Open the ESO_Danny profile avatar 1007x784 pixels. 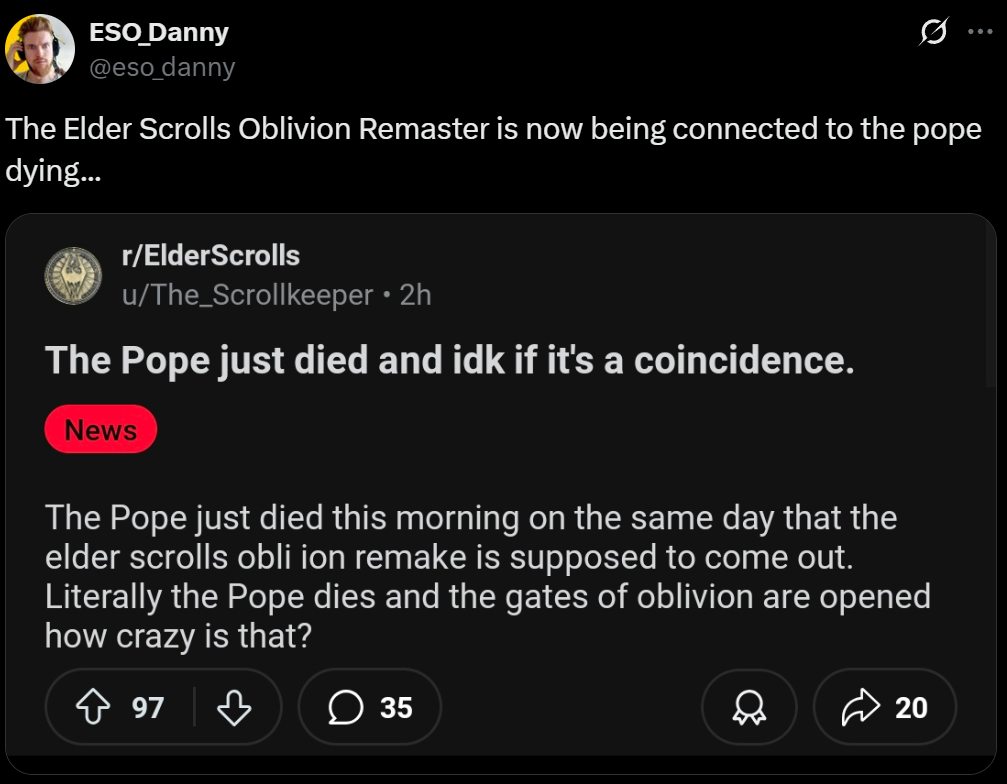pyautogui.click(x=40, y=49)
